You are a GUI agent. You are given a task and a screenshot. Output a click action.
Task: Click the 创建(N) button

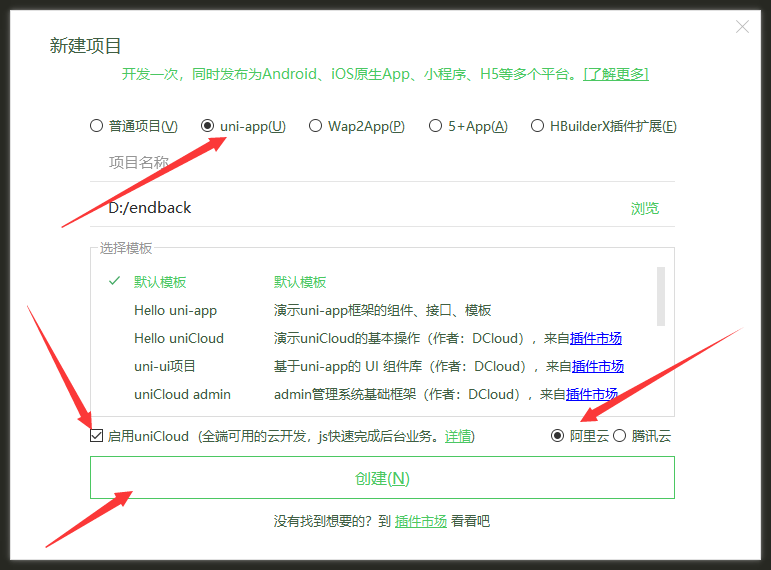tap(382, 478)
